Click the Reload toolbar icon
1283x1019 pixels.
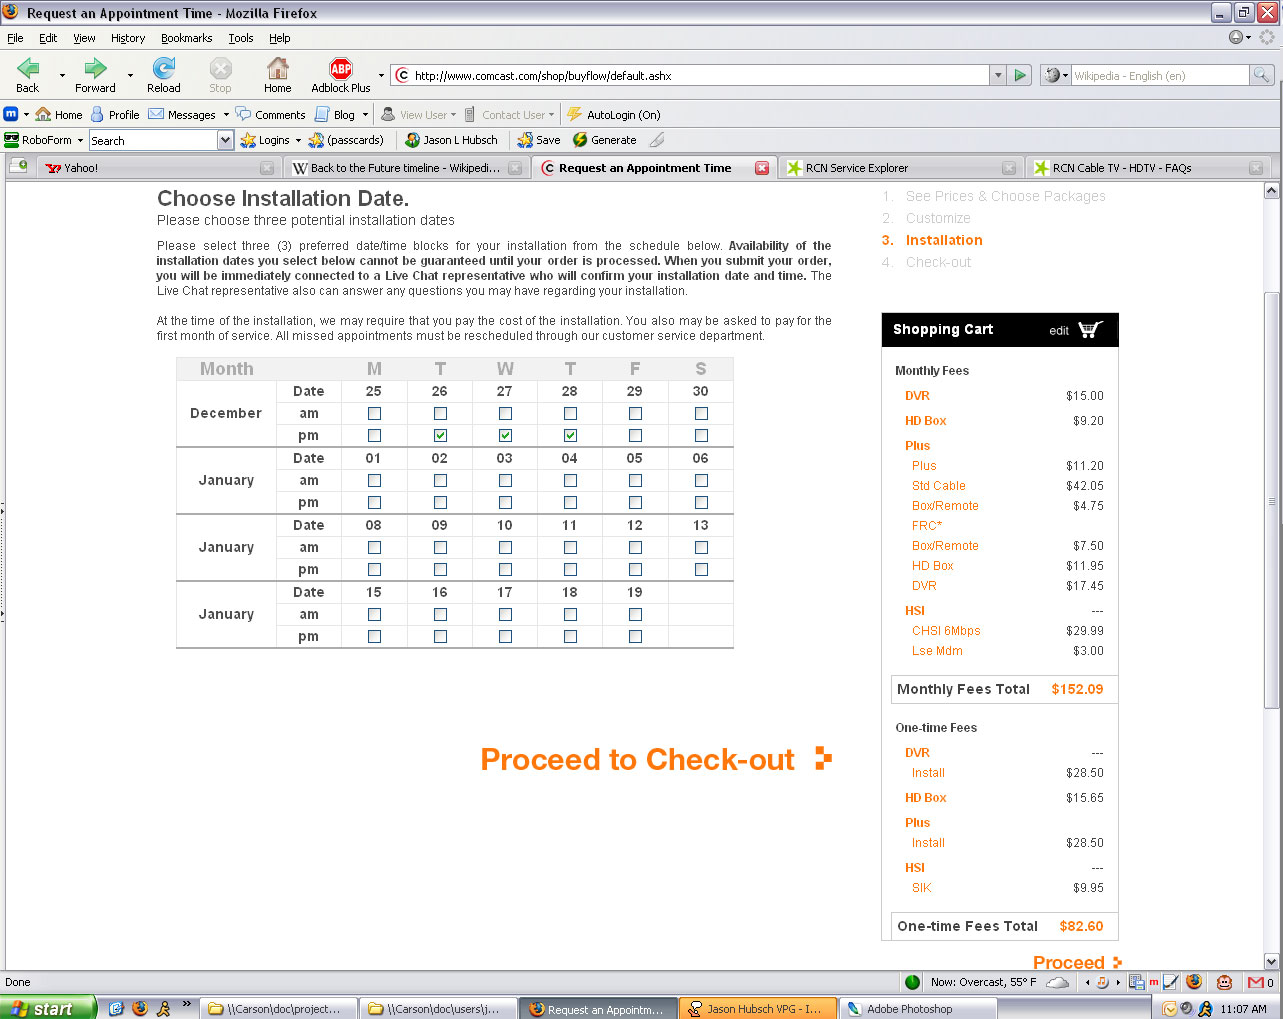click(163, 69)
